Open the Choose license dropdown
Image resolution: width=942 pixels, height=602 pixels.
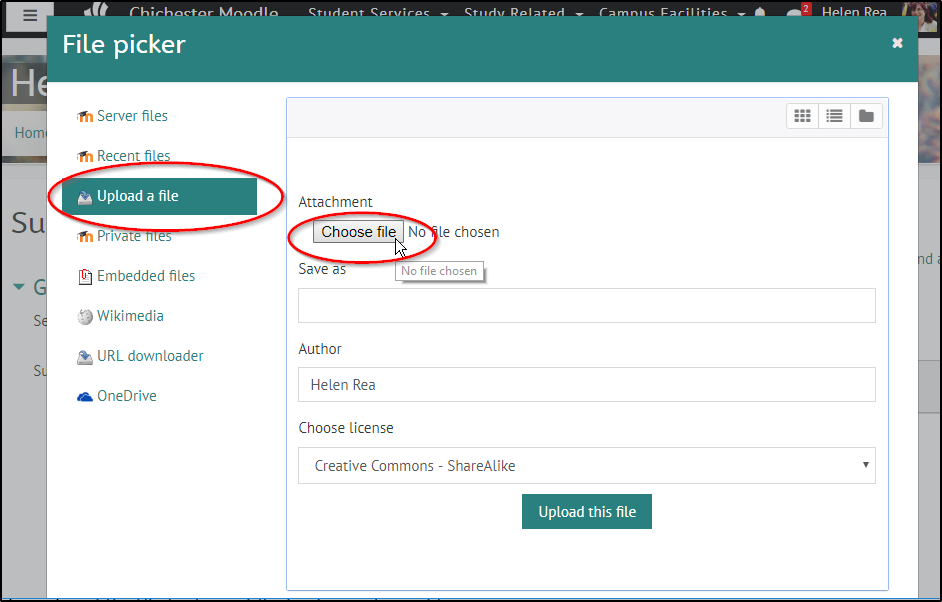click(x=586, y=465)
